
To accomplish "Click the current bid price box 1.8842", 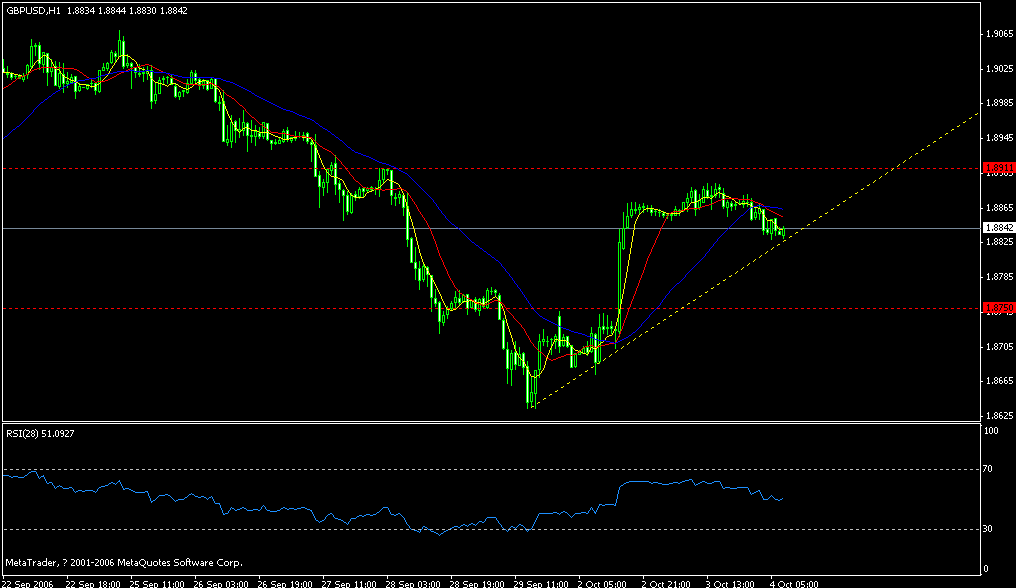I will click(997, 228).
